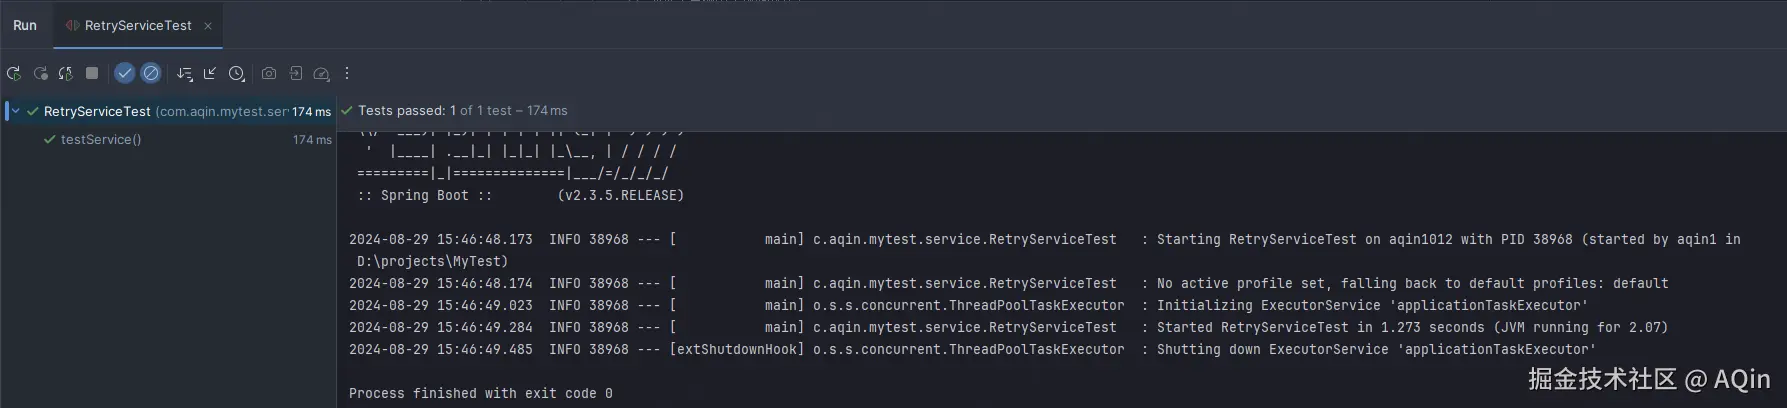
Task: Open test history clock dropdown
Action: pyautogui.click(x=237, y=73)
